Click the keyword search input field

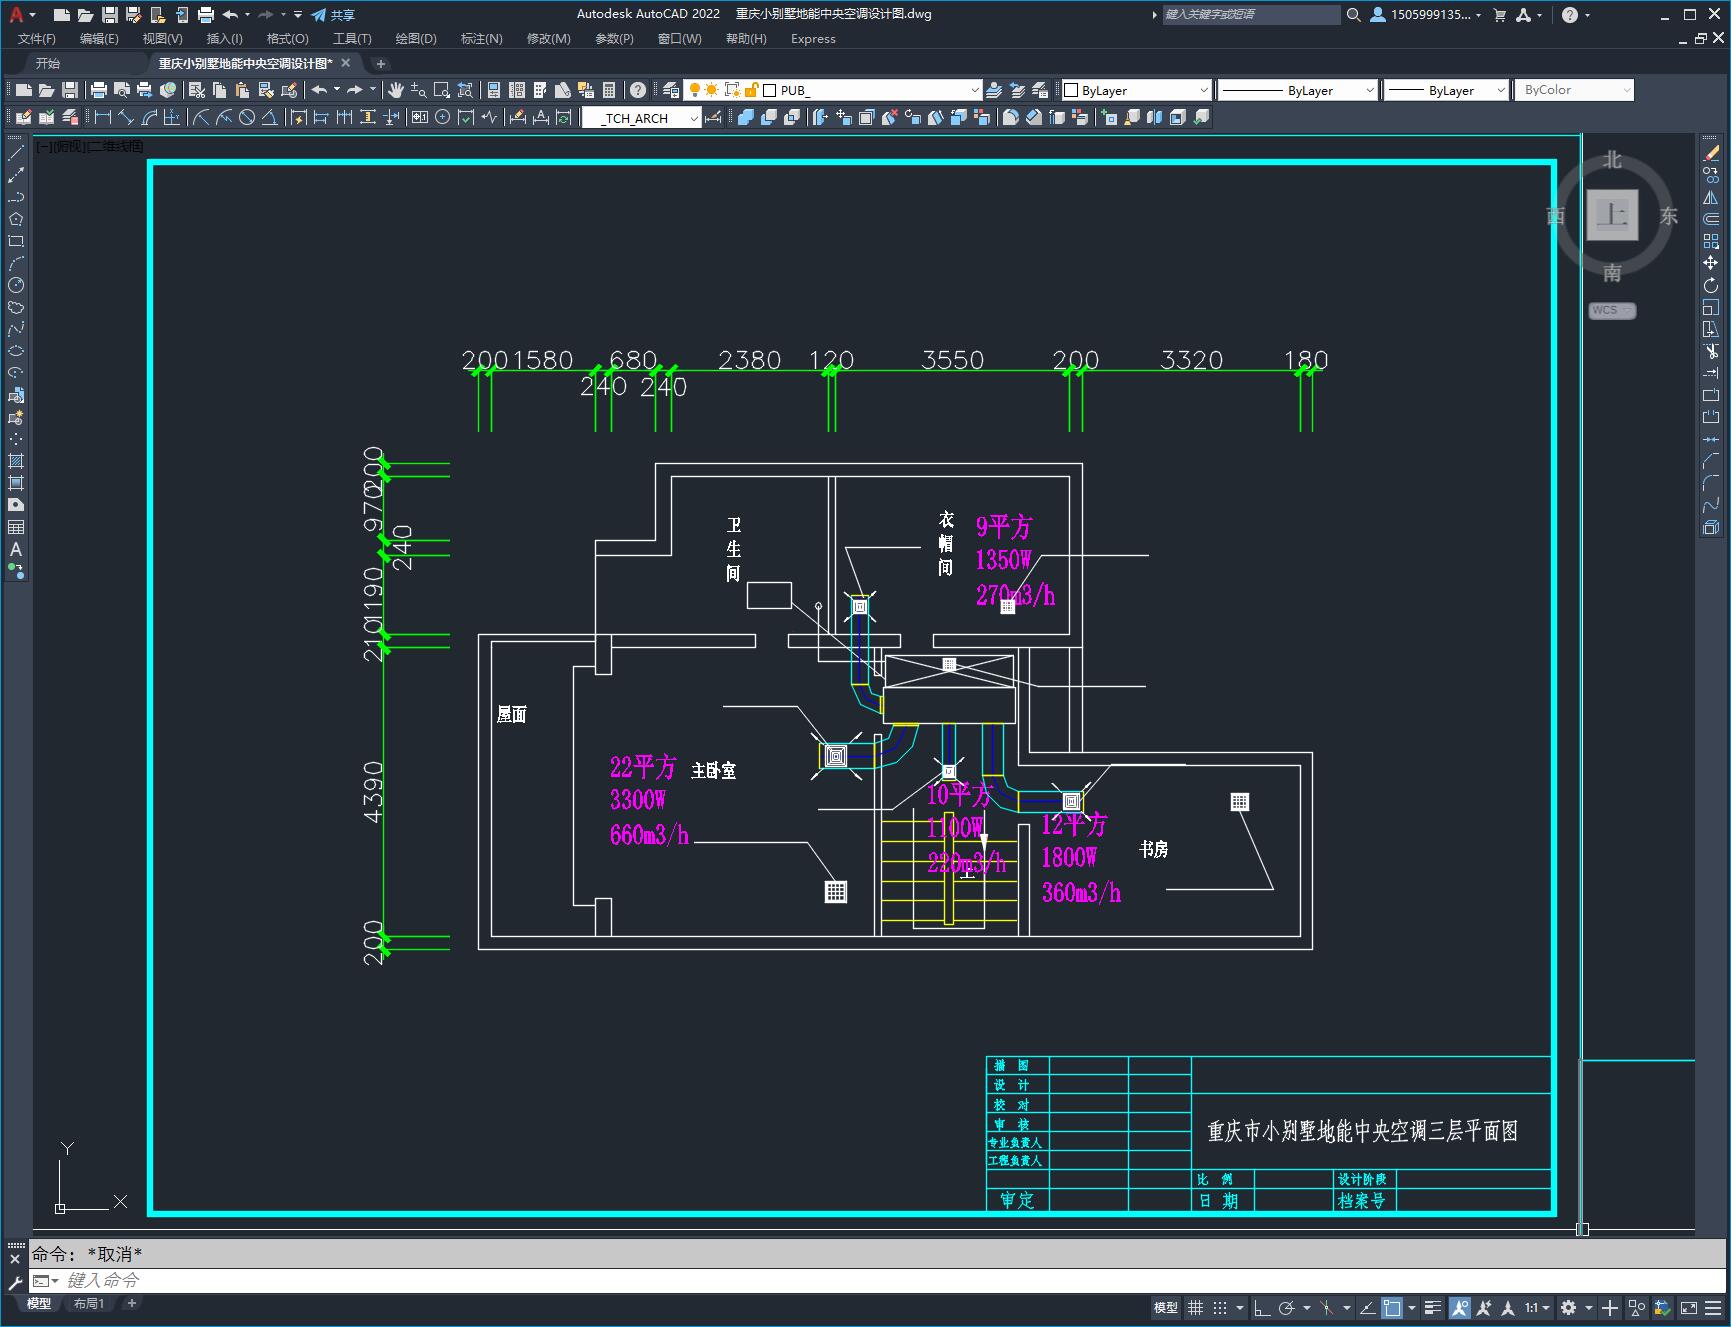click(x=1250, y=14)
